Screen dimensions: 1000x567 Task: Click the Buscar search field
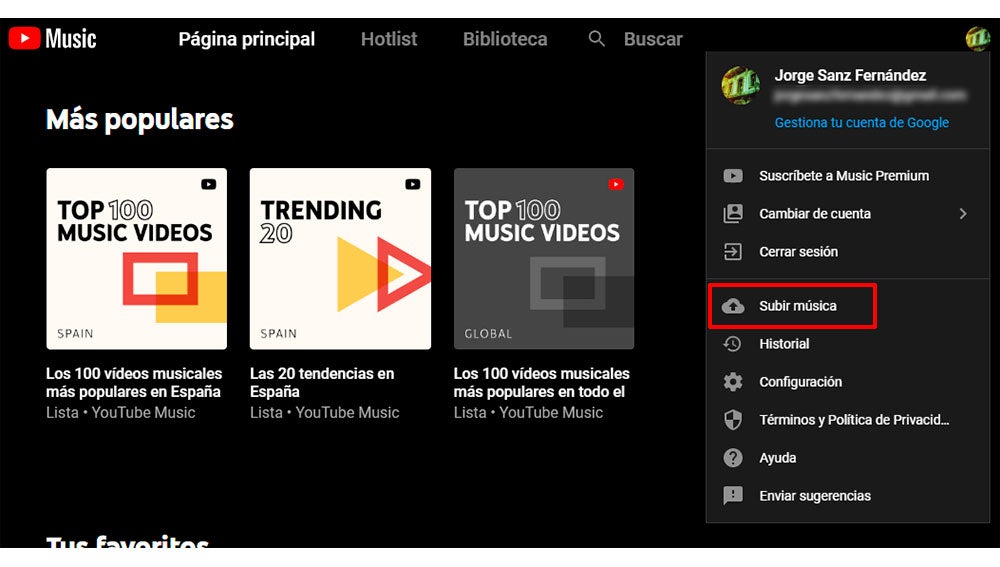coord(653,39)
